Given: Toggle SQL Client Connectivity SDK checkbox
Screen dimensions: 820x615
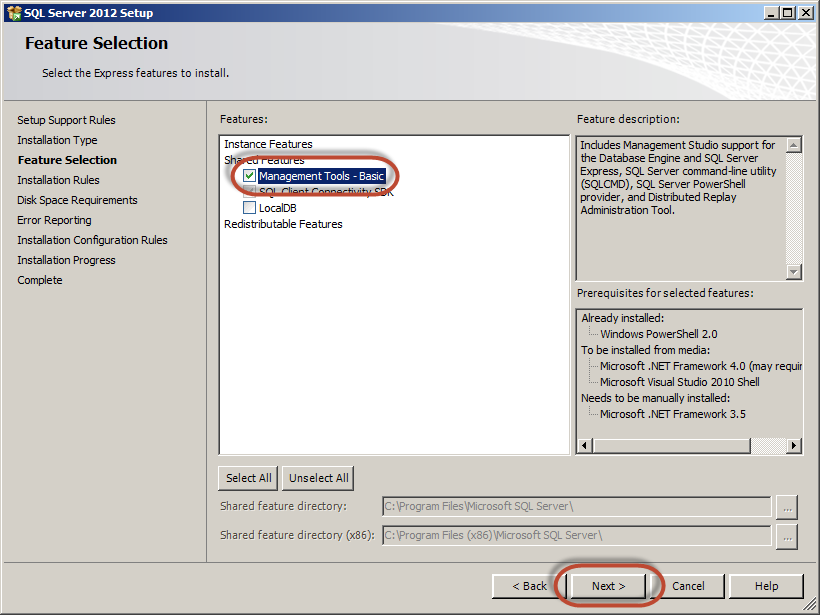Looking at the screenshot, I should (x=249, y=192).
